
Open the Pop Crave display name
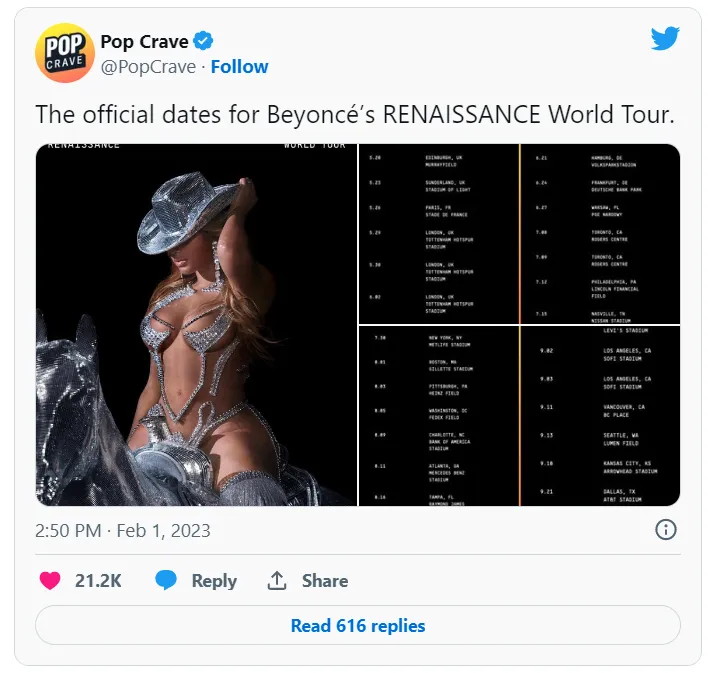(x=144, y=41)
